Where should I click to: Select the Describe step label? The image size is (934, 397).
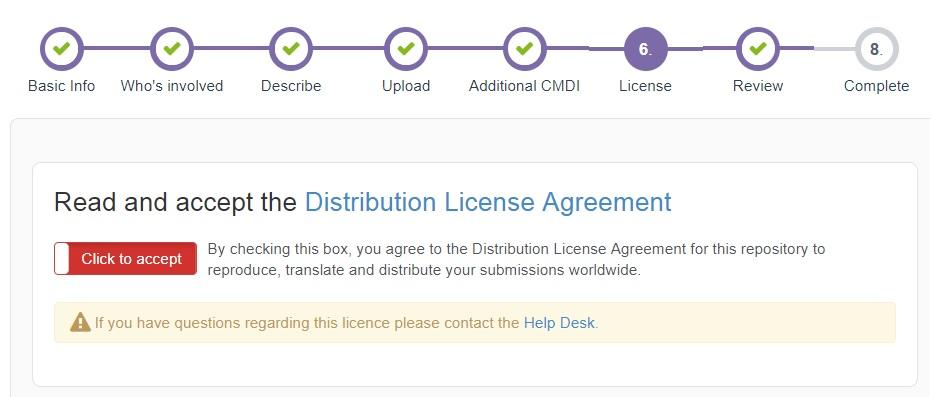[291, 86]
